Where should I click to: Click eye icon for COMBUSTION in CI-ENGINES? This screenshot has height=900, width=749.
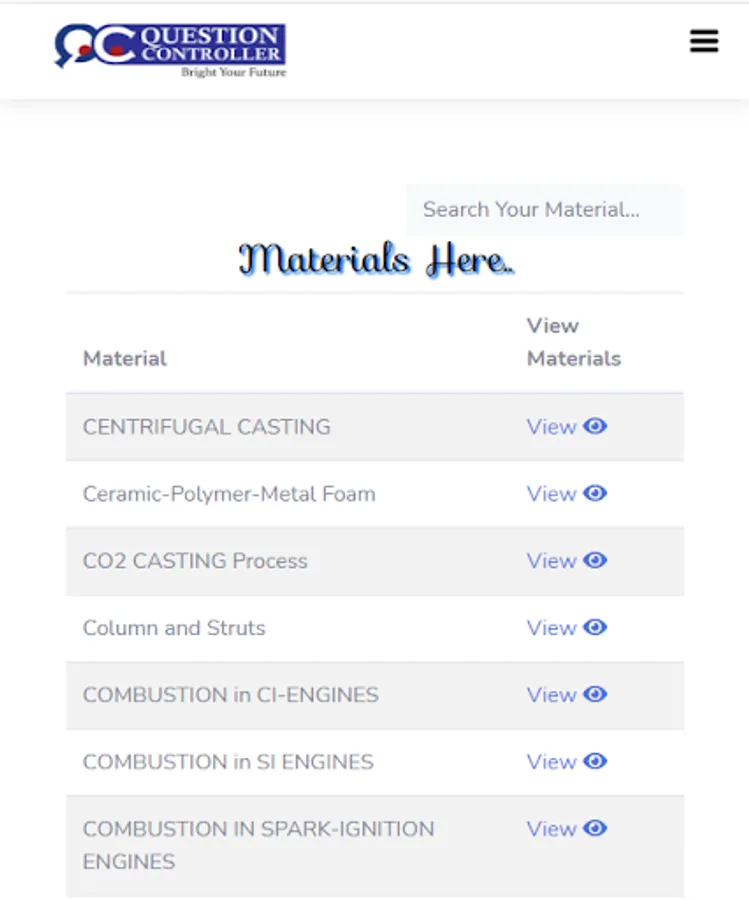(x=595, y=695)
